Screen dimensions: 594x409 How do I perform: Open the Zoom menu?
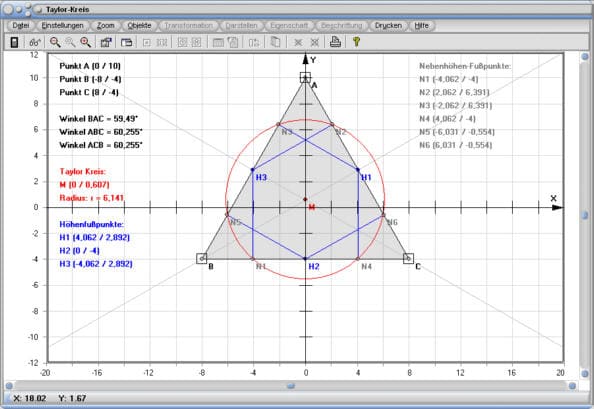click(x=105, y=25)
